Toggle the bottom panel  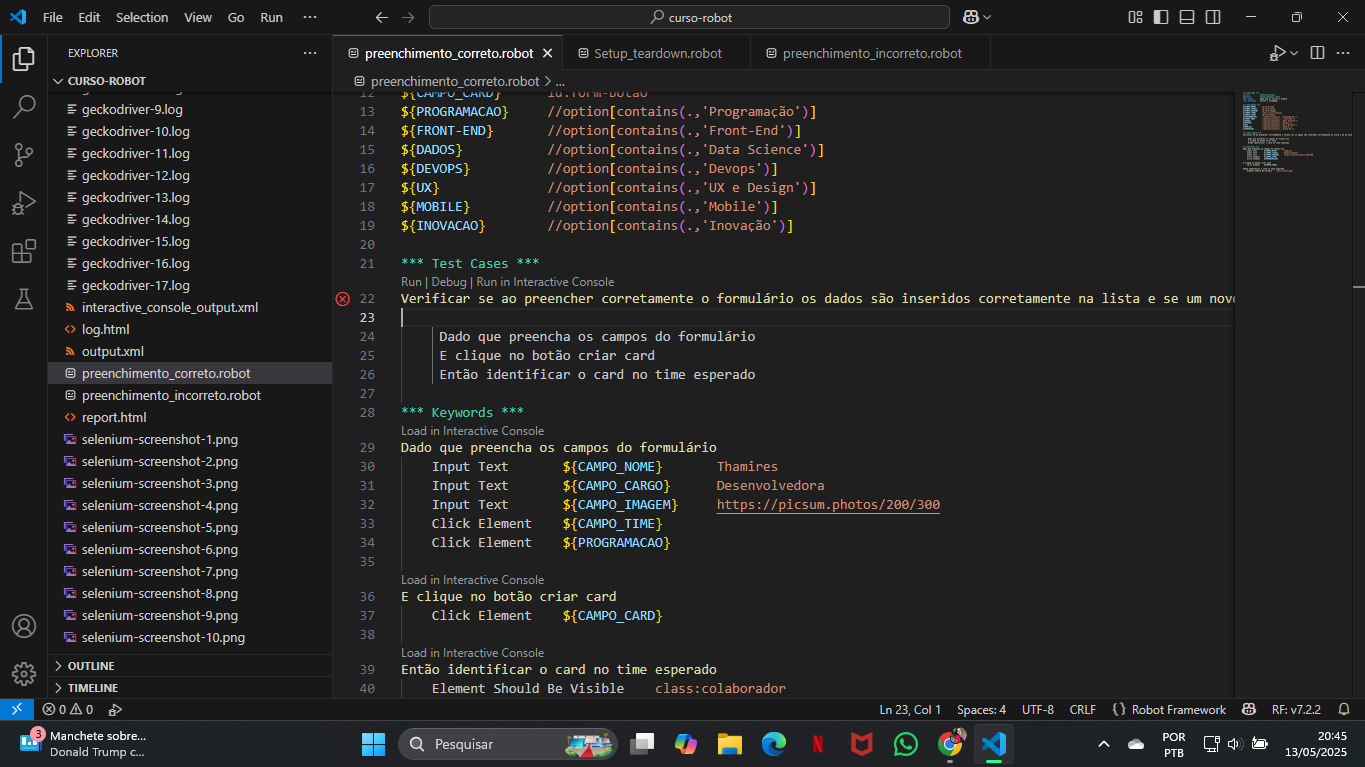[x=1187, y=17]
